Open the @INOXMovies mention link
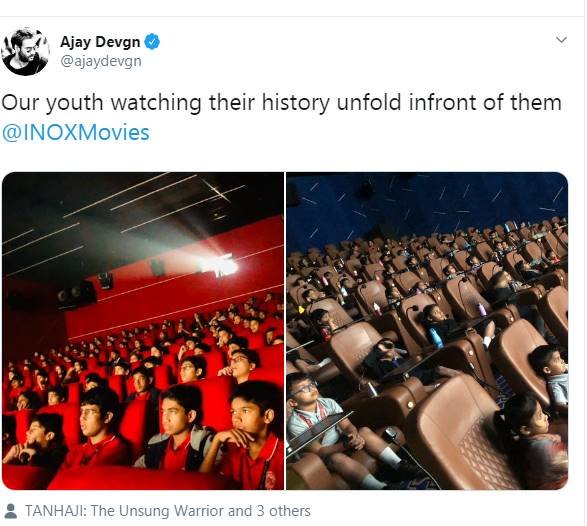 coord(76,133)
